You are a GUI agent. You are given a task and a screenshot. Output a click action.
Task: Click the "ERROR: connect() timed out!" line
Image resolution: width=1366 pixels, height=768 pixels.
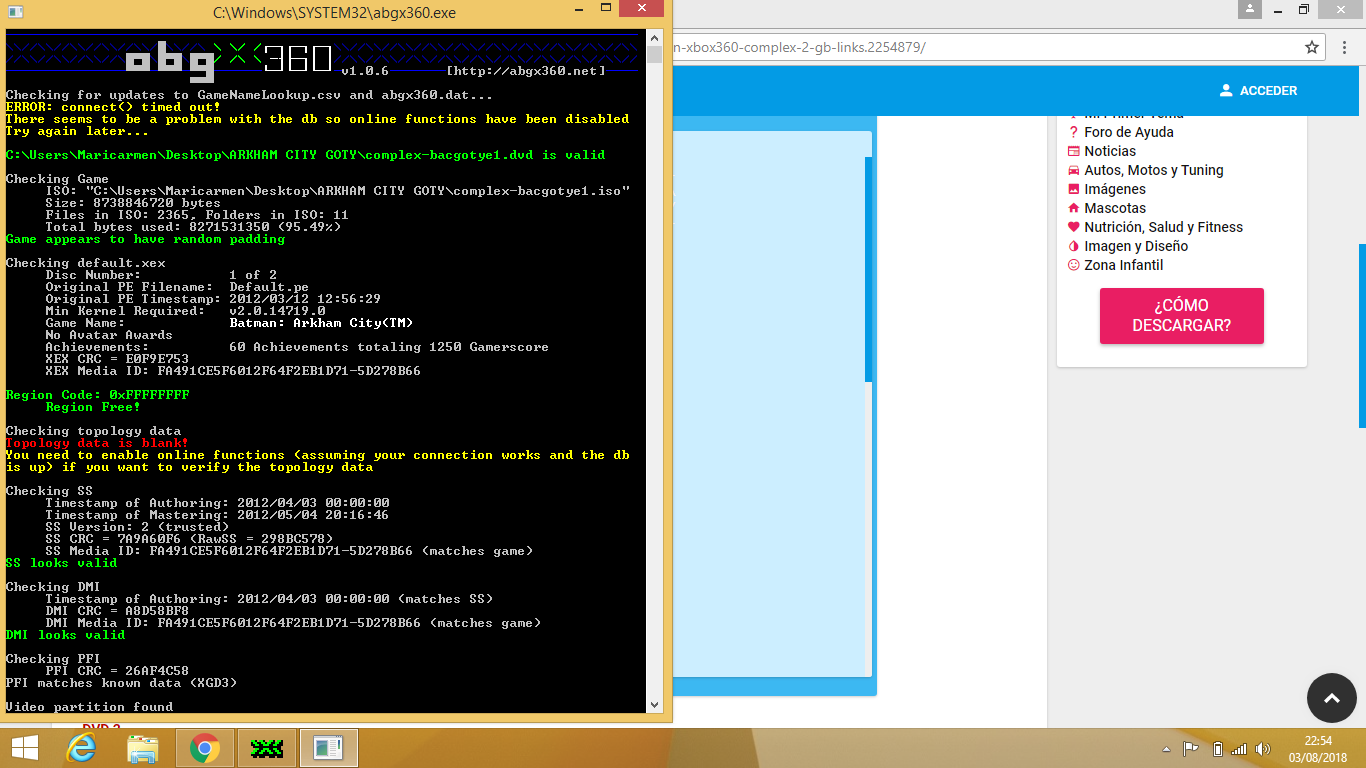point(113,107)
